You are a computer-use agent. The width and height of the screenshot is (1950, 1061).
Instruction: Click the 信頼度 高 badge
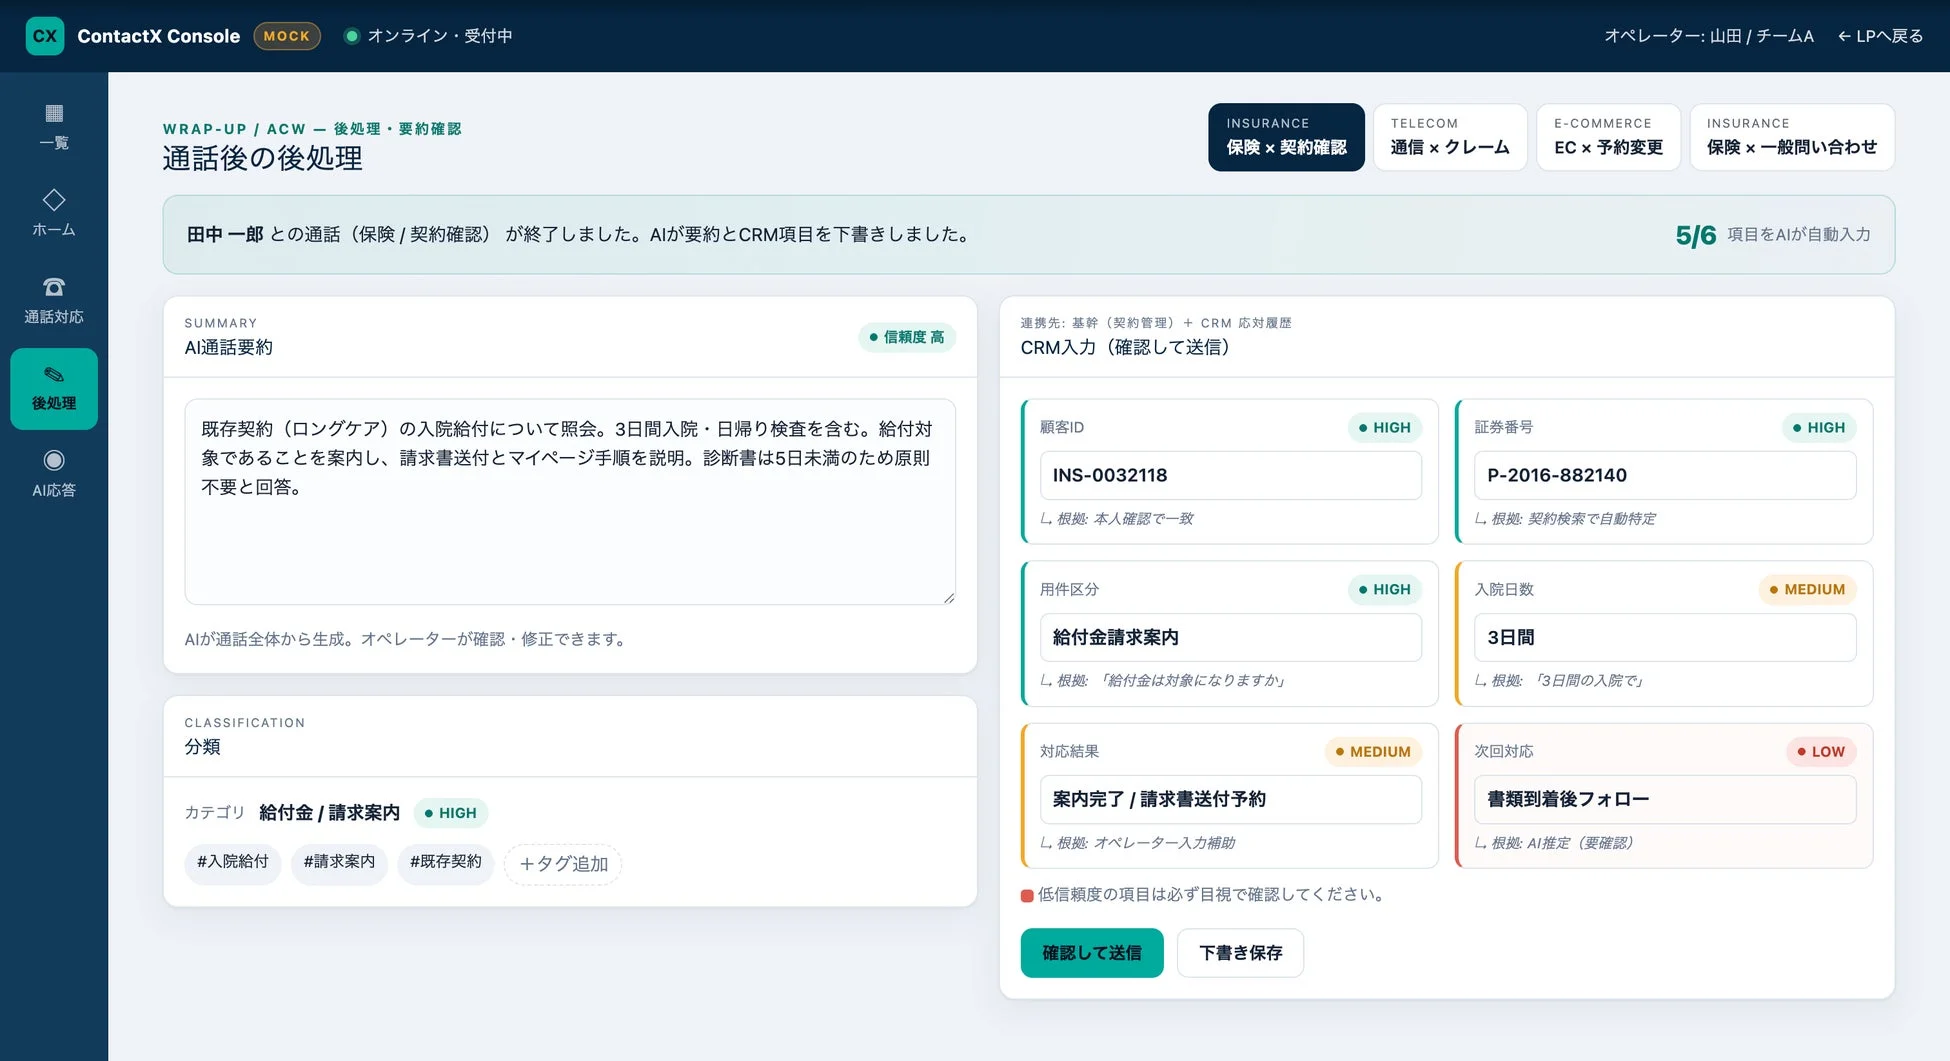pyautogui.click(x=907, y=337)
